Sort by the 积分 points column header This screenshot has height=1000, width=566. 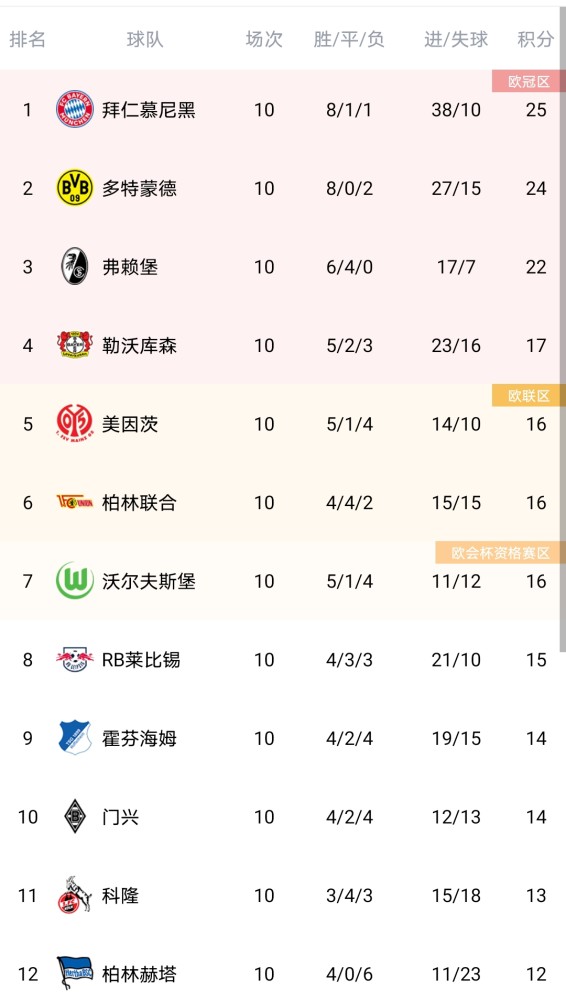point(535,40)
